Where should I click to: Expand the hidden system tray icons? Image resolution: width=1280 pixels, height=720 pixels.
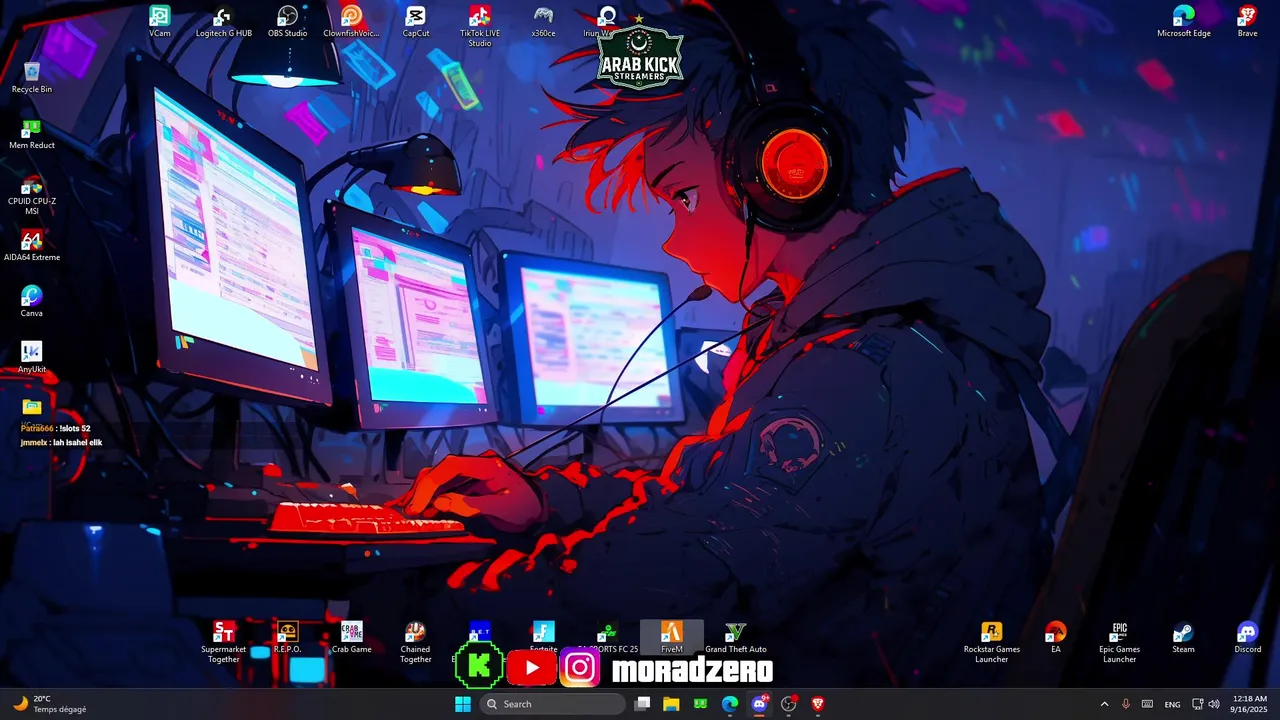coord(1104,704)
